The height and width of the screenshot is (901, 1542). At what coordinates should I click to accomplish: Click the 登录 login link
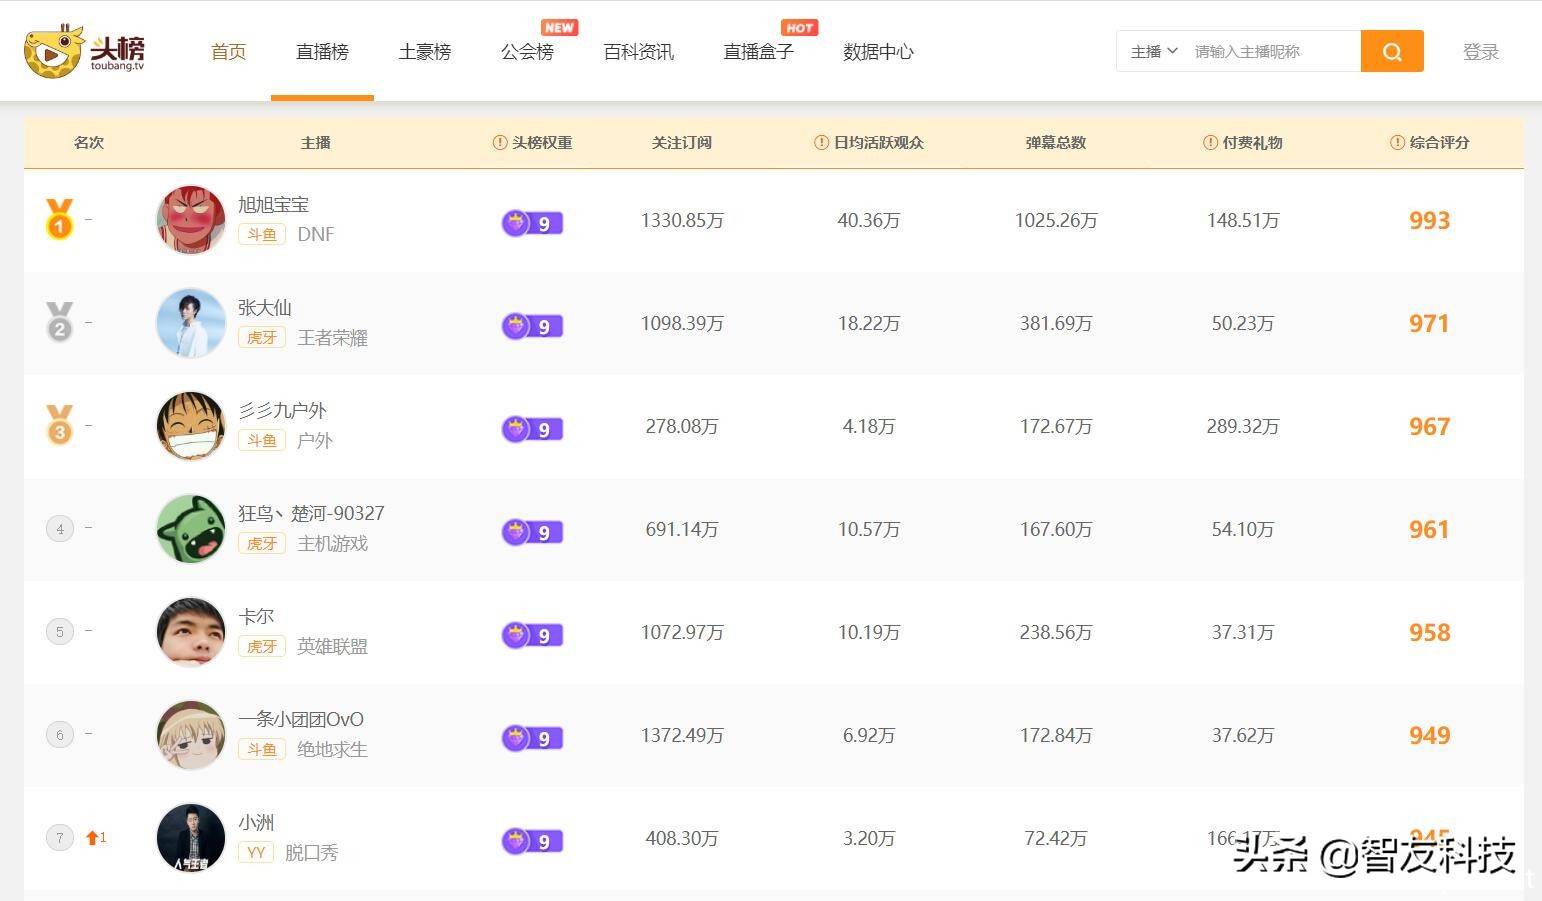[1481, 52]
